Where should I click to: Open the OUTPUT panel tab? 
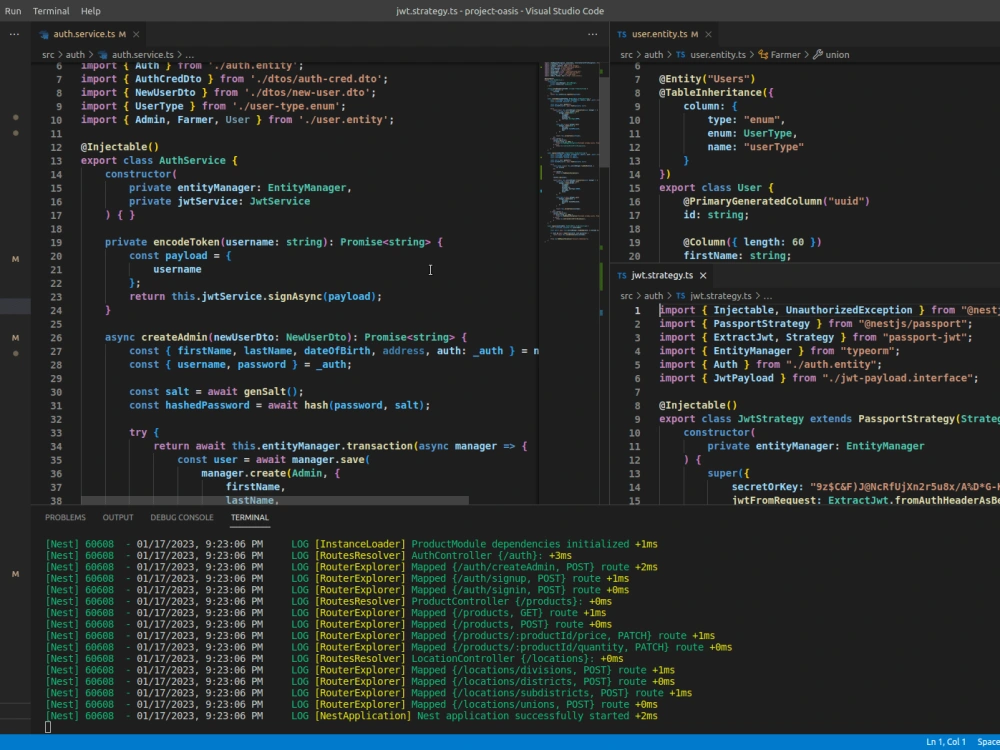pos(118,517)
